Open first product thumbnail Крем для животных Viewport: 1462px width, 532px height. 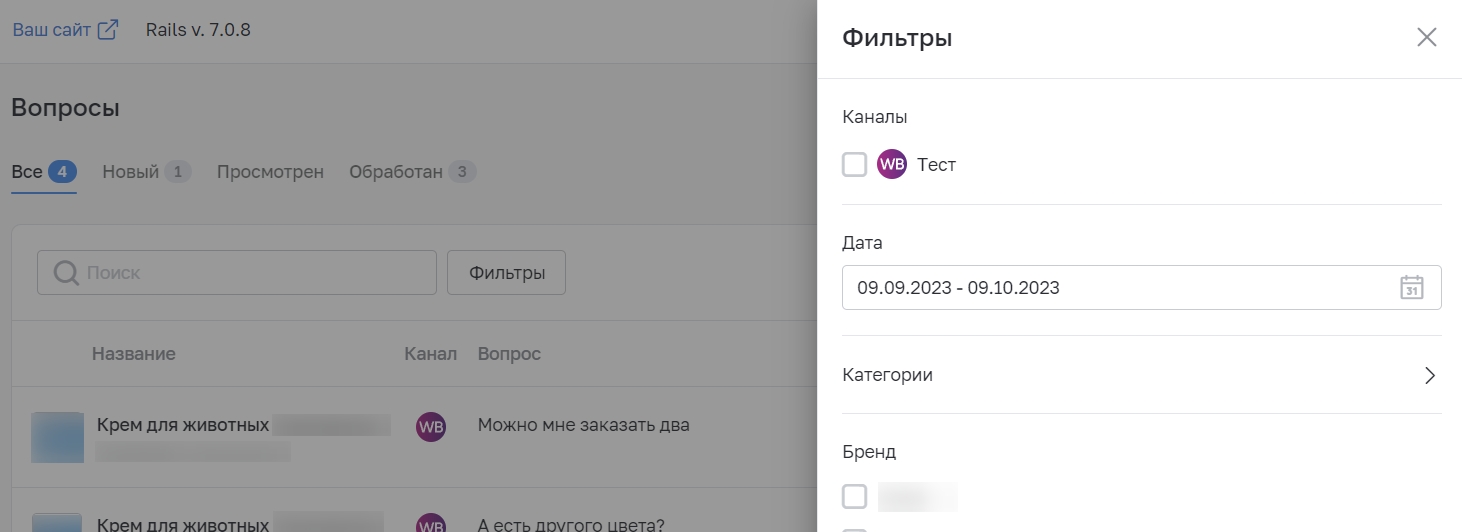coord(57,437)
